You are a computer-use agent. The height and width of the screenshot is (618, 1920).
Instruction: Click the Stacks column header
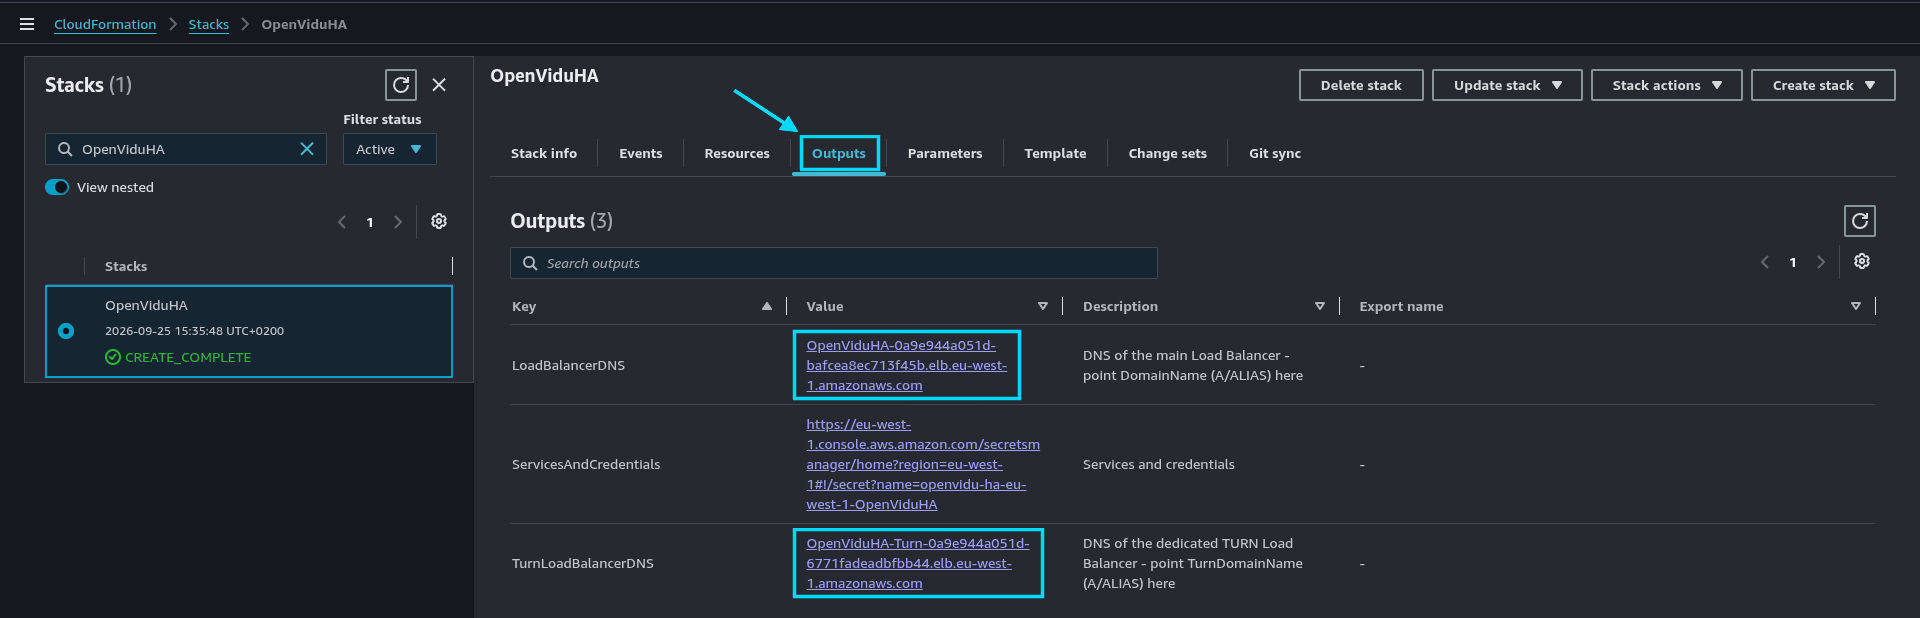(126, 266)
